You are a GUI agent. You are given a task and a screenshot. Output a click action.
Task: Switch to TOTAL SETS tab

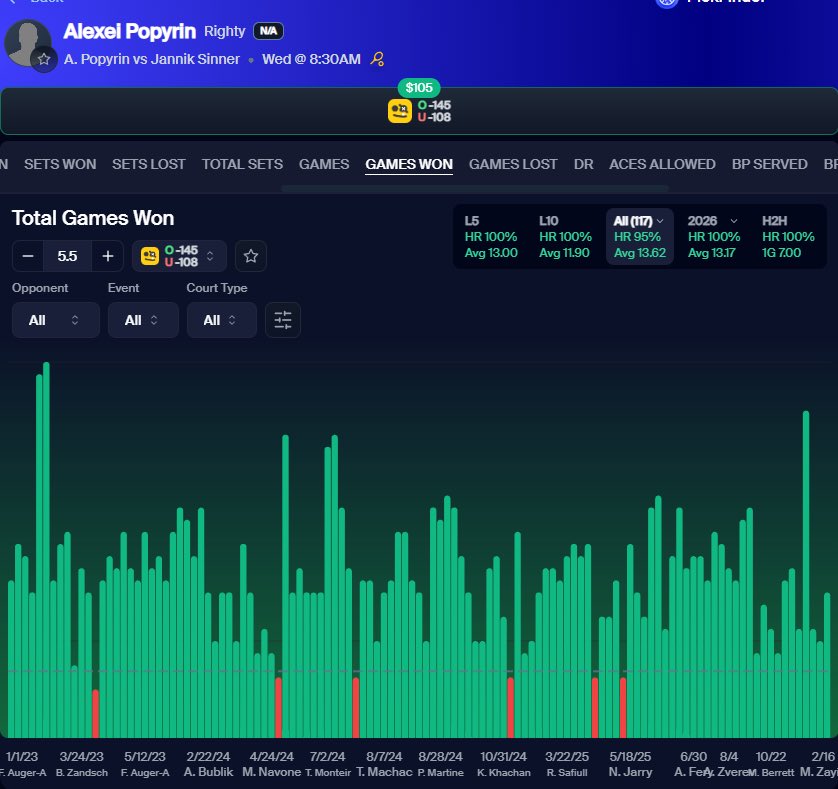click(x=242, y=164)
